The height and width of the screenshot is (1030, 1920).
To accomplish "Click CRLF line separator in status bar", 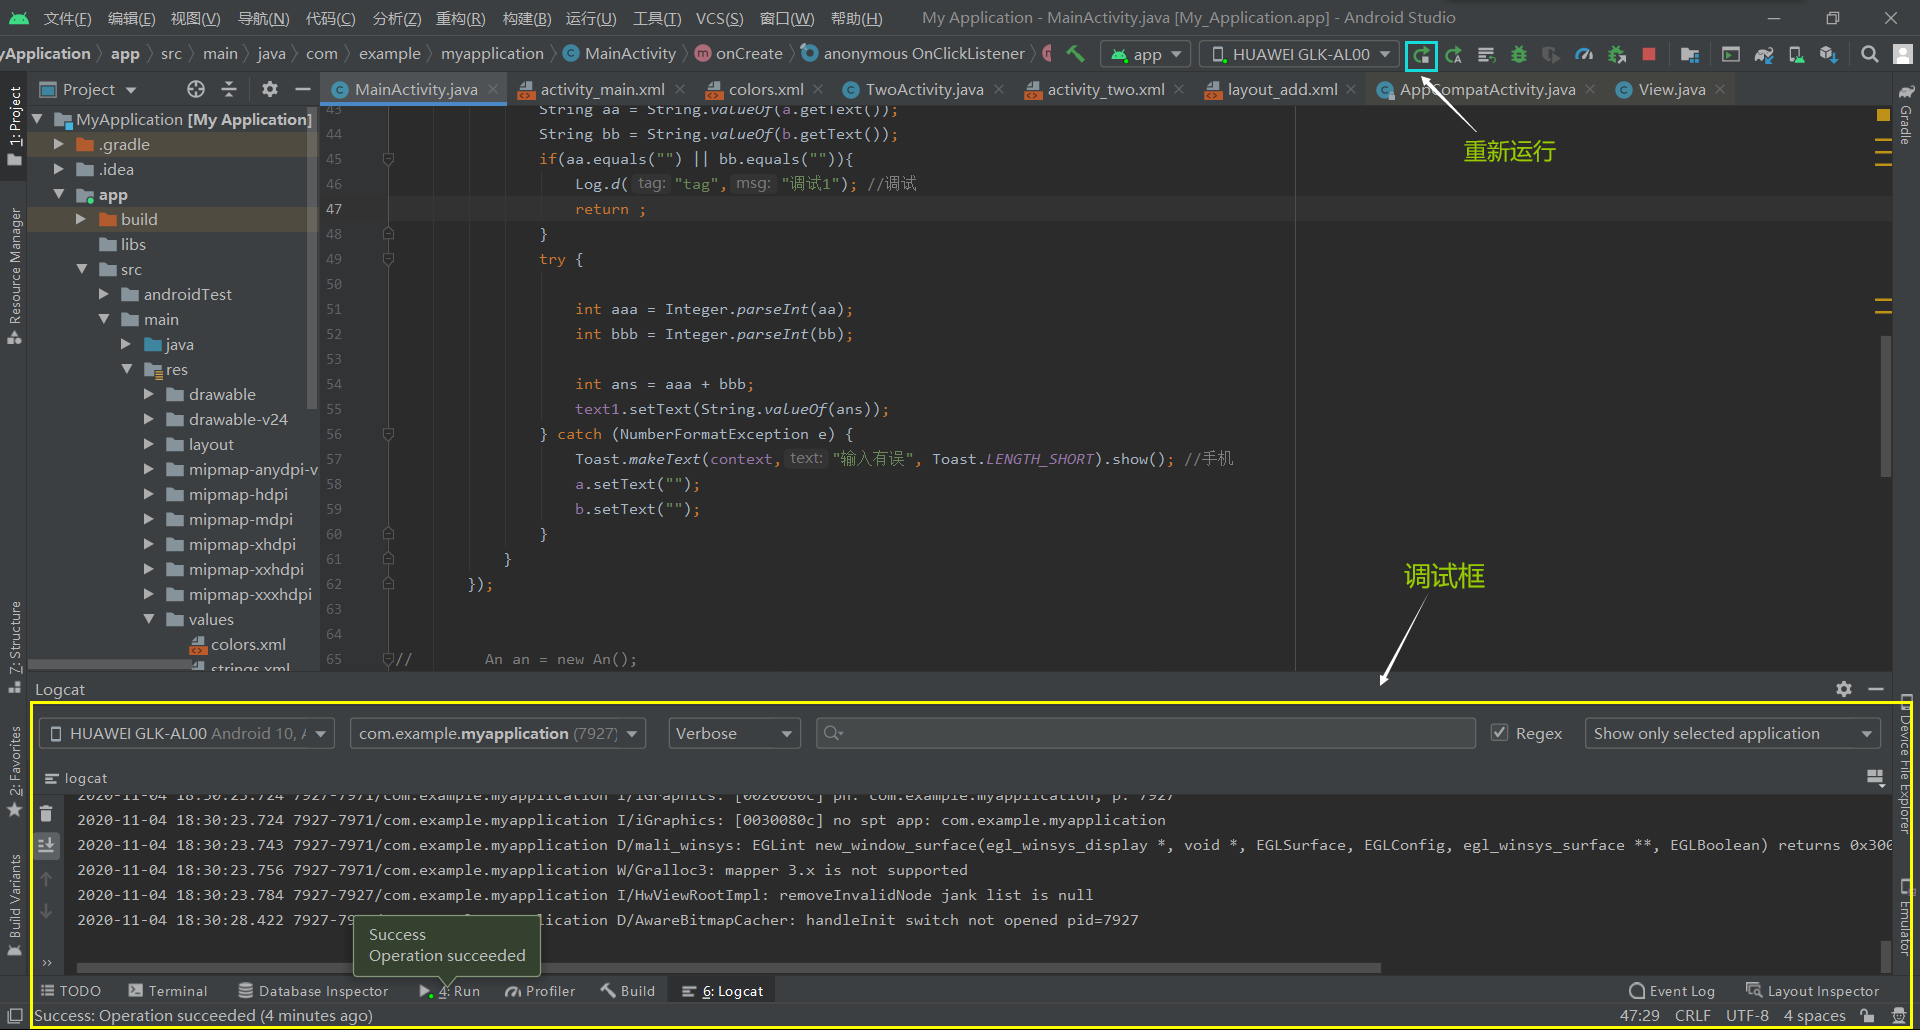I will click(1692, 1015).
